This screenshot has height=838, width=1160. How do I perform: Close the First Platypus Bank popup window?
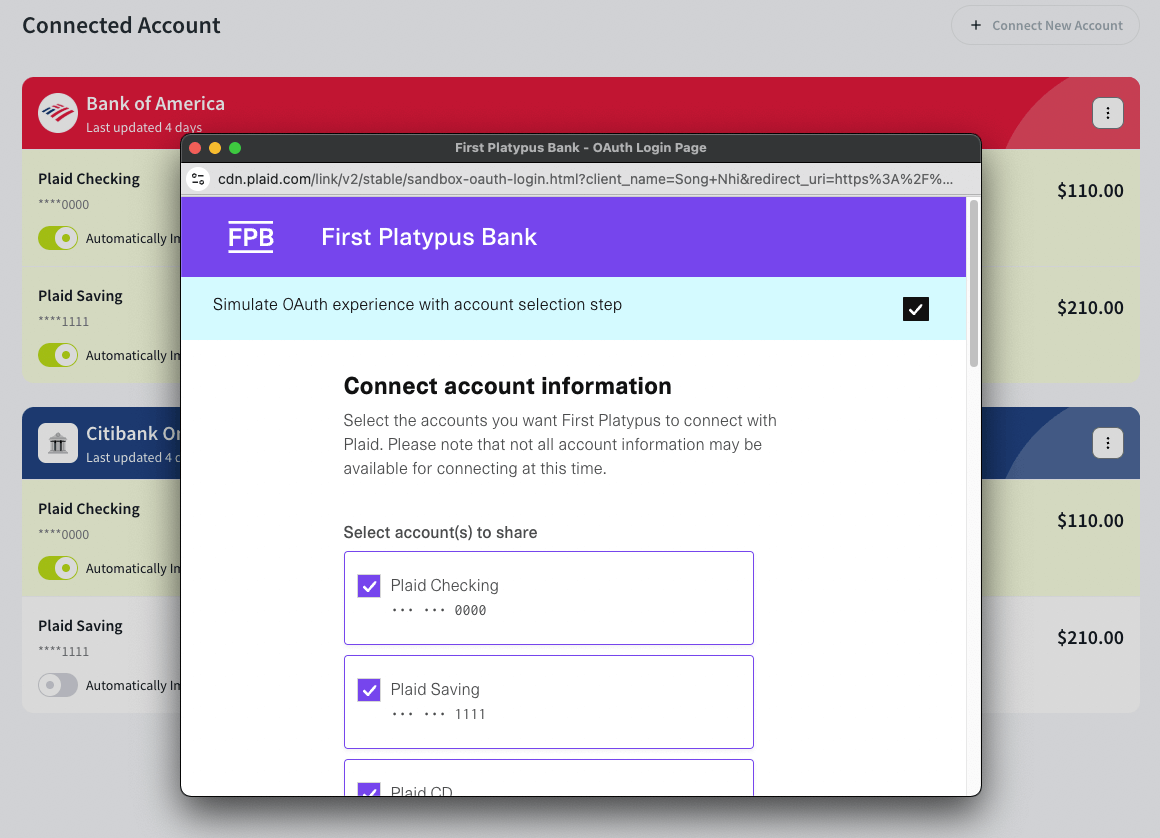pos(195,148)
